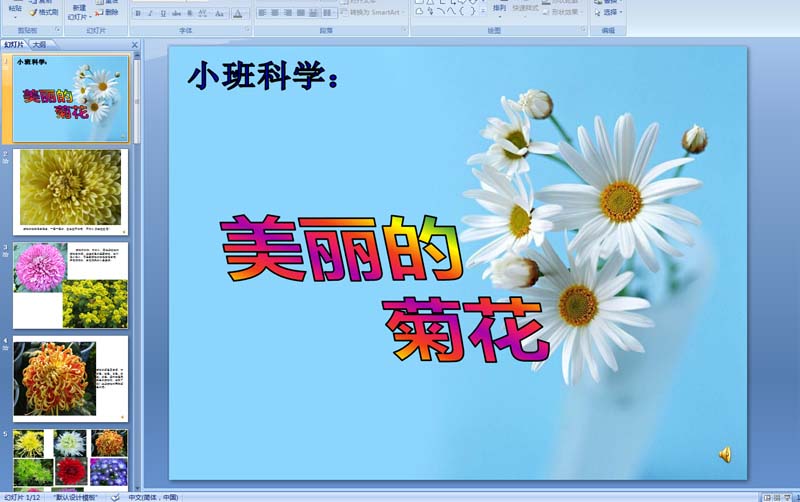Switch to Slide Sorter view
The height and width of the screenshot is (502, 800).
[777, 497]
